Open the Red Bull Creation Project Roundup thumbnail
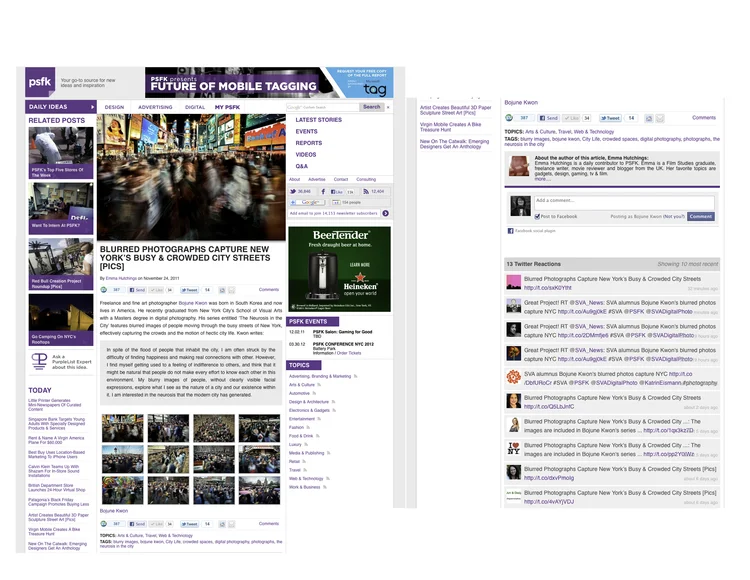Image resolution: width=750 pixels, height=580 pixels. 61,264
